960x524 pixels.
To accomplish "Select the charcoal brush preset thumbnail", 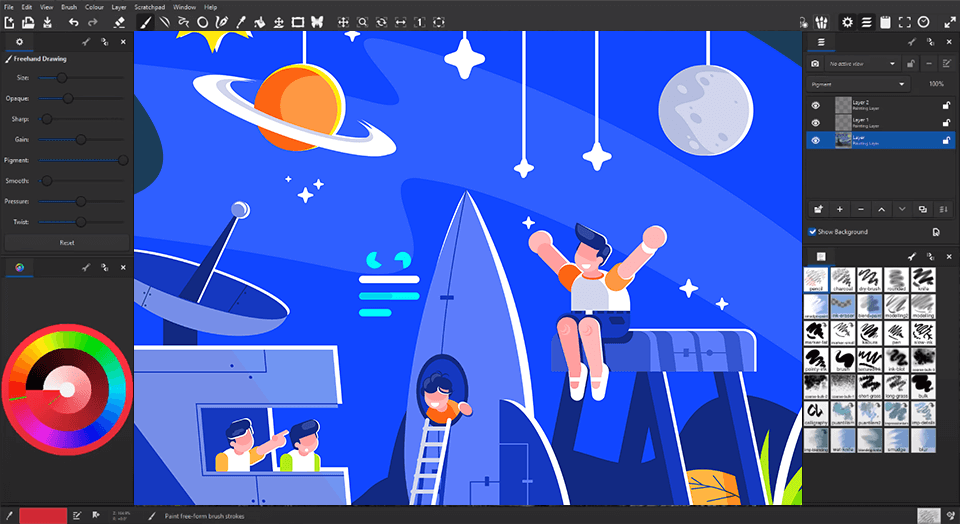I will [843, 277].
